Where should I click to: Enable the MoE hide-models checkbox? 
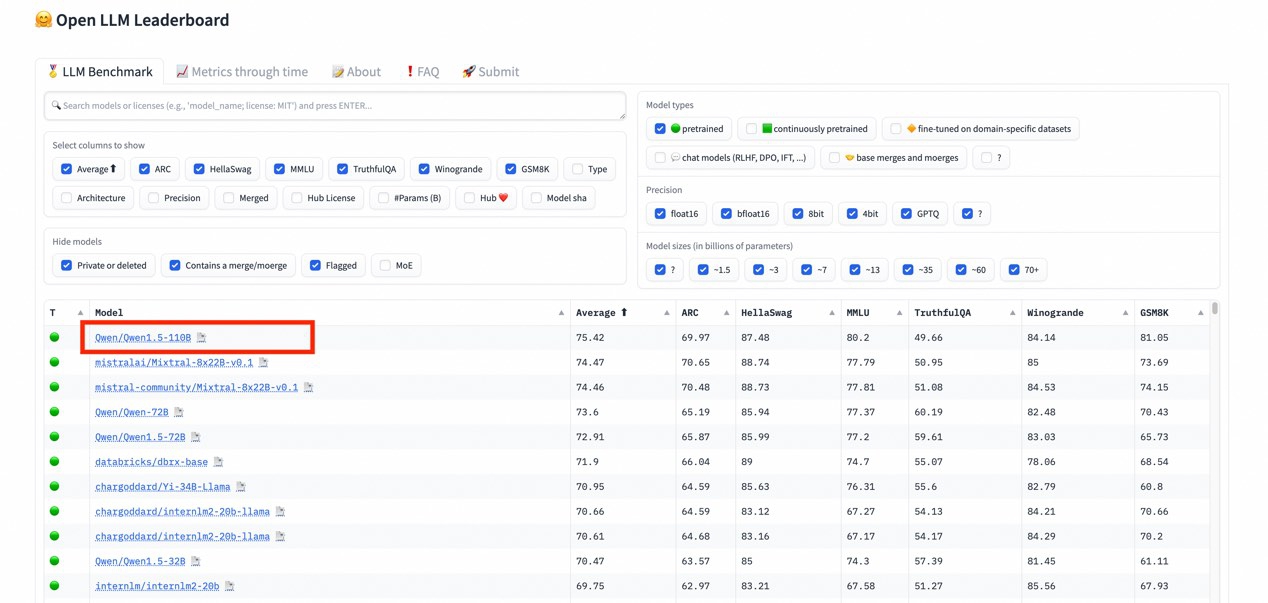point(385,265)
